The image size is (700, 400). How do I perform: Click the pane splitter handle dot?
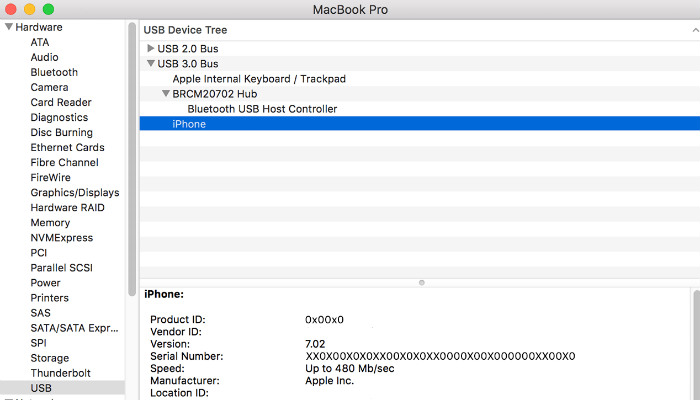[421, 283]
